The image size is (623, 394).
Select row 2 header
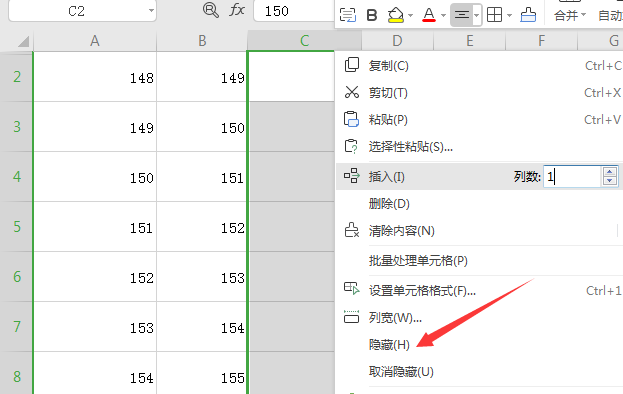point(17,76)
